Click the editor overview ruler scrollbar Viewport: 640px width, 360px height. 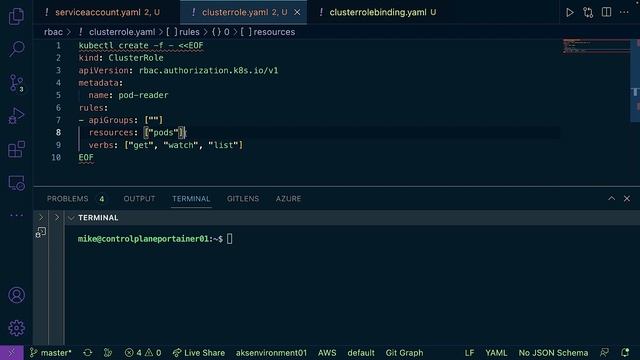point(635,81)
